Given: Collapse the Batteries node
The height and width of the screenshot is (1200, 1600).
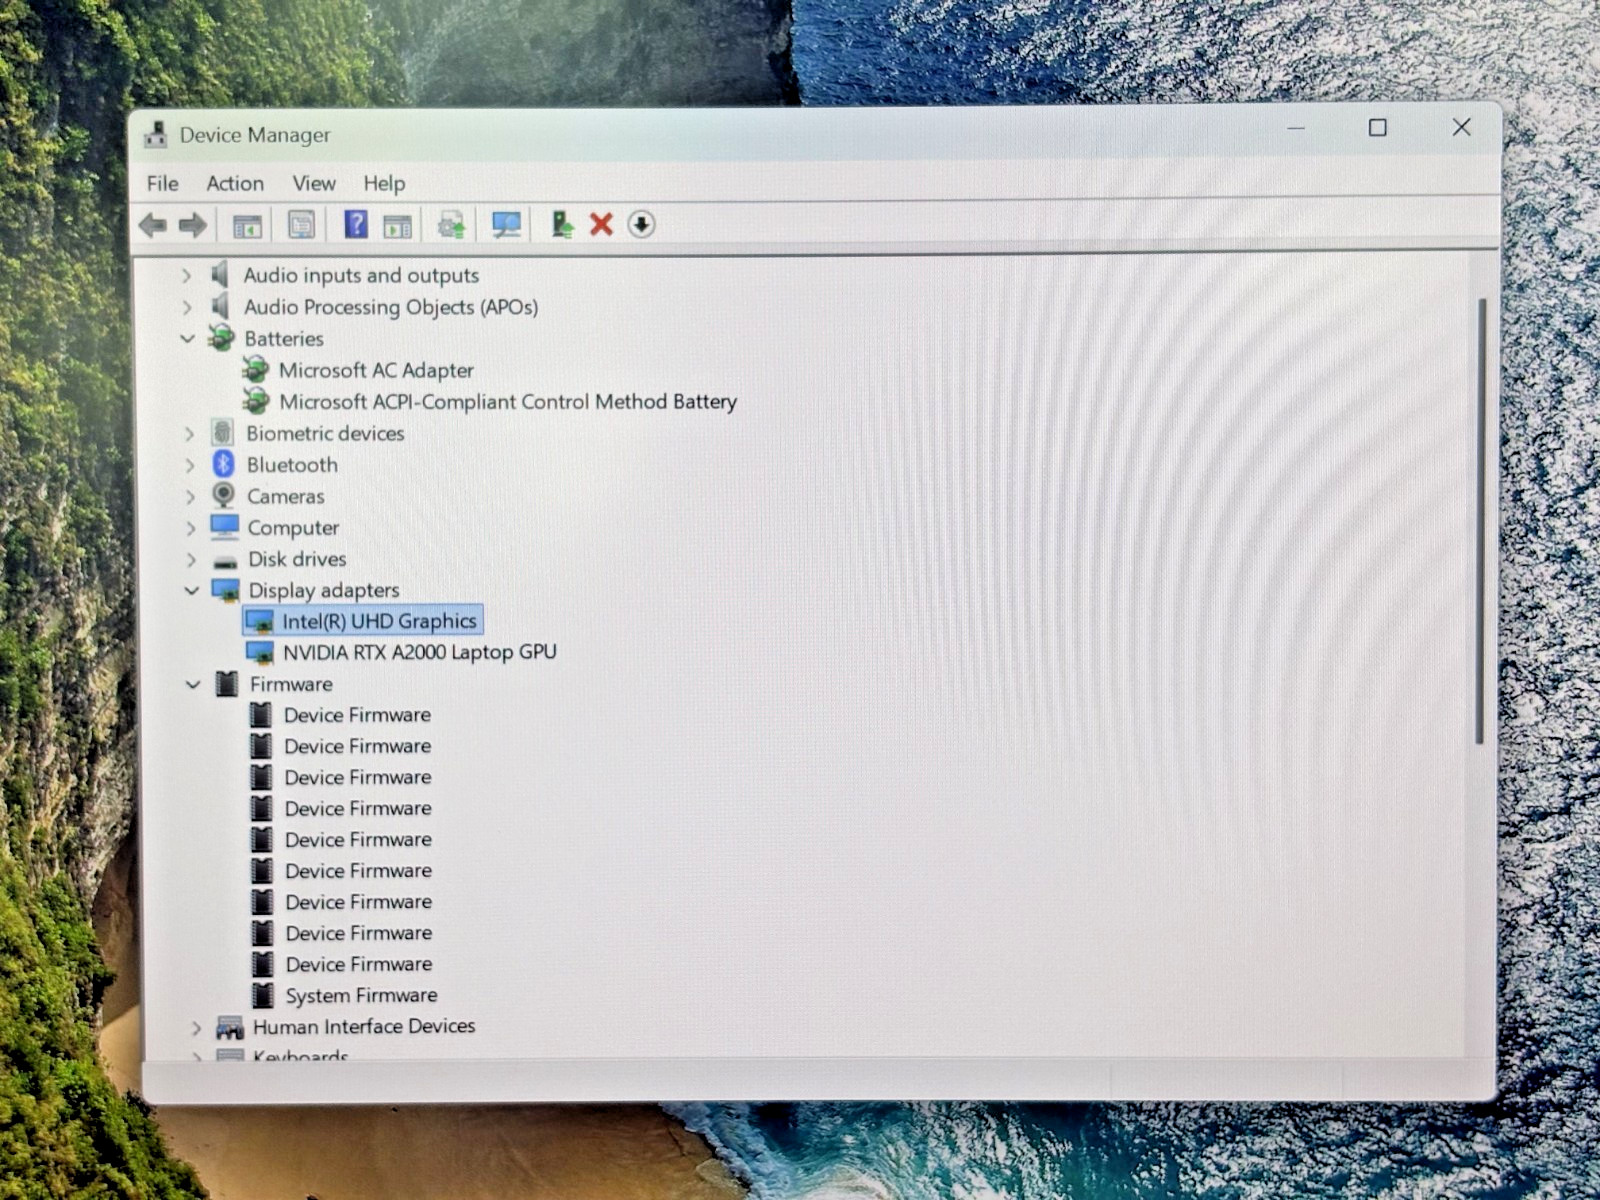Looking at the screenshot, I should pyautogui.click(x=187, y=338).
